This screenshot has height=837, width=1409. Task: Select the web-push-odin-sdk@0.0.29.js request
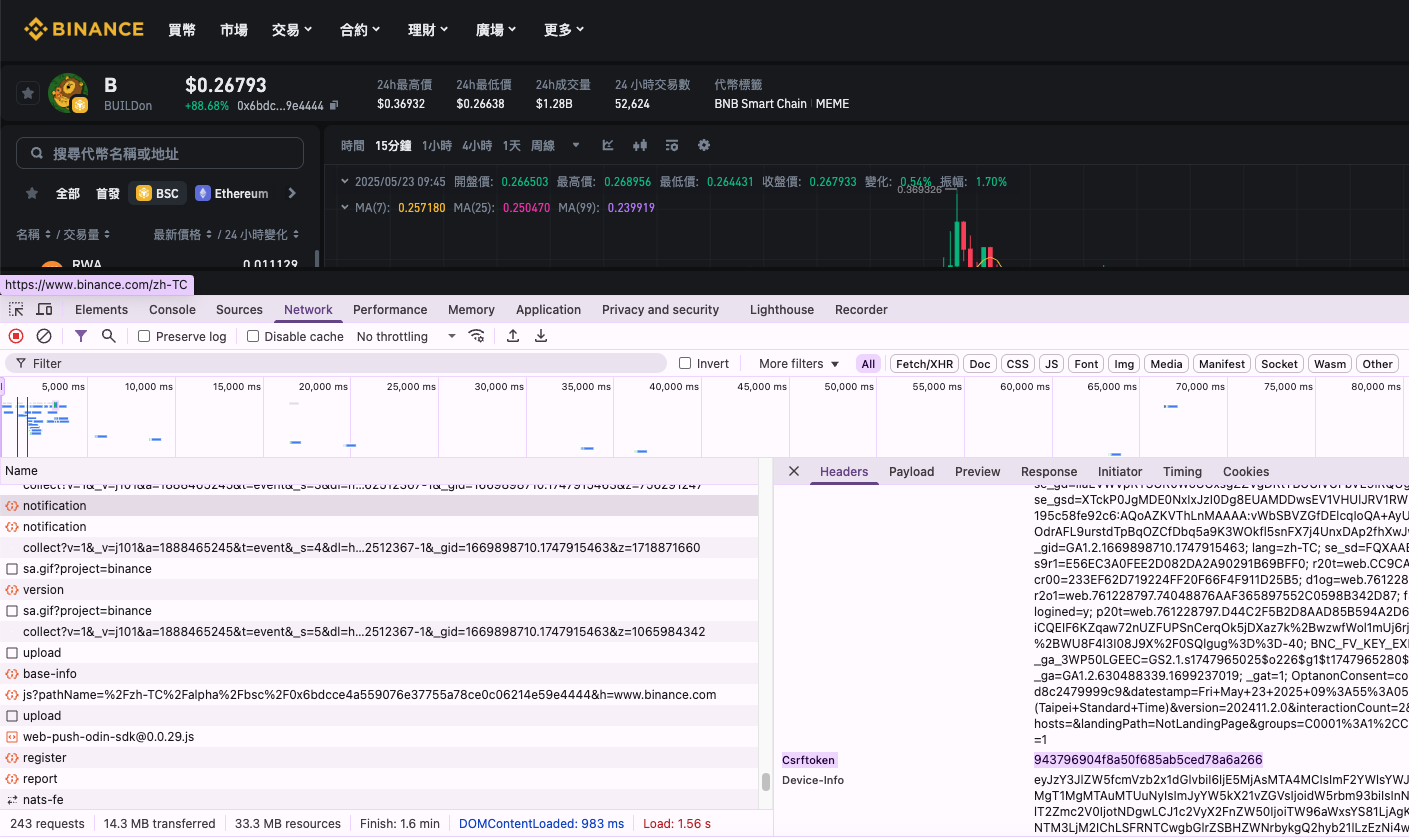pyautogui.click(x=379, y=736)
